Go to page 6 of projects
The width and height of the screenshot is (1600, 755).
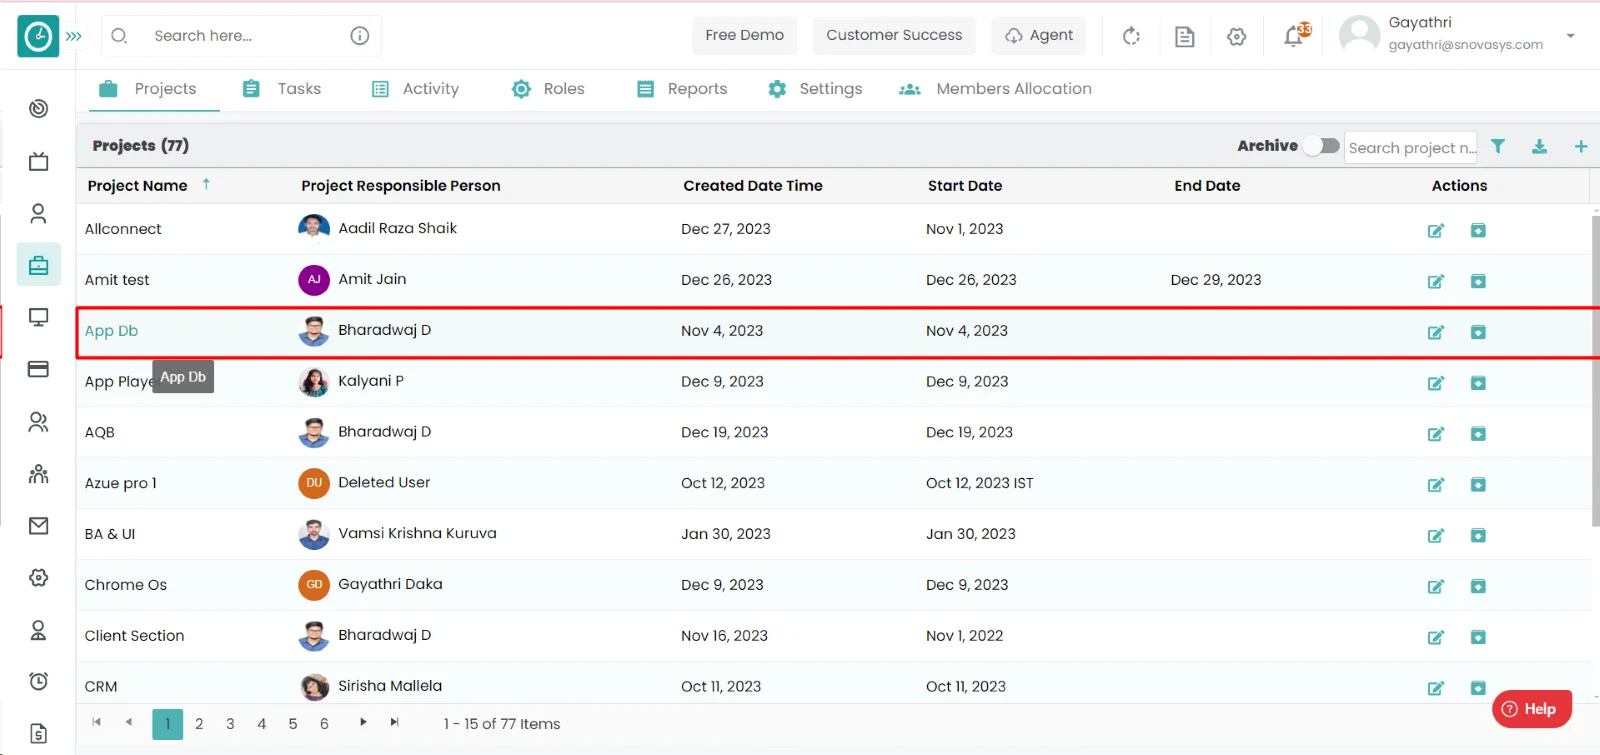tap(324, 724)
